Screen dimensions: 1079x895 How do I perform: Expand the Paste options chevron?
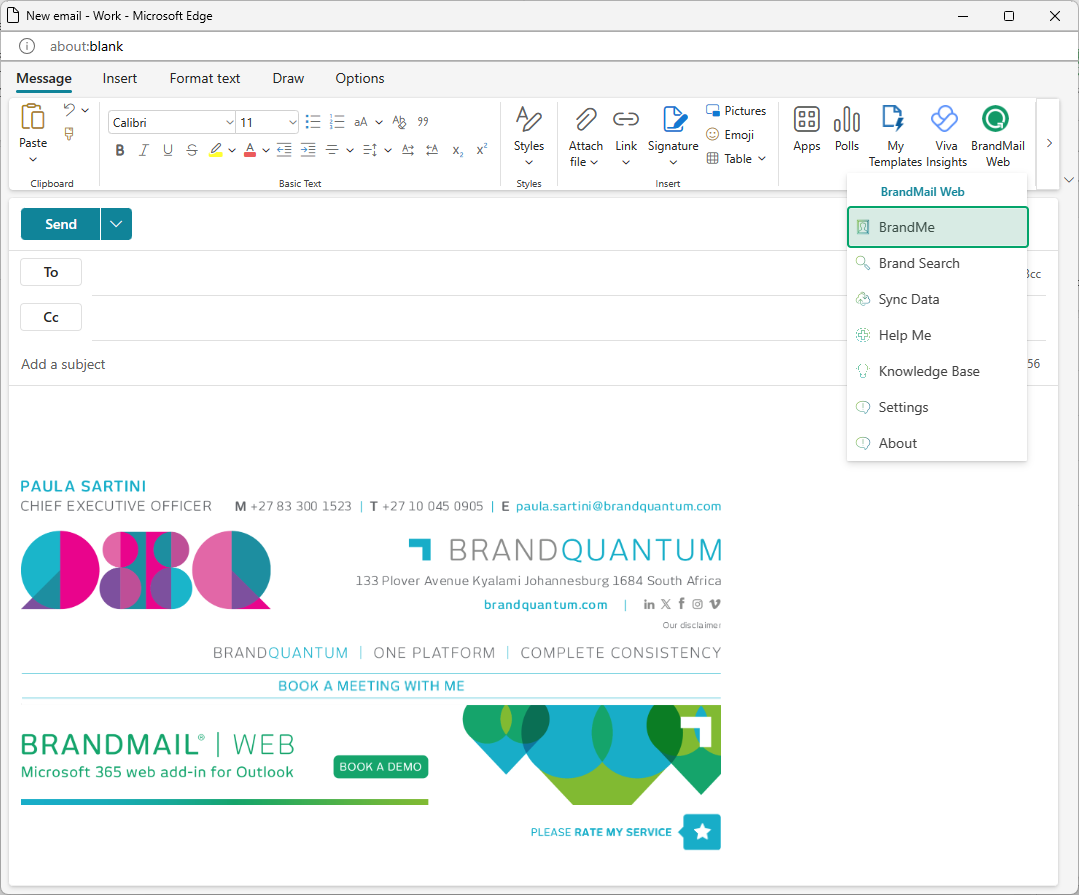click(x=32, y=160)
